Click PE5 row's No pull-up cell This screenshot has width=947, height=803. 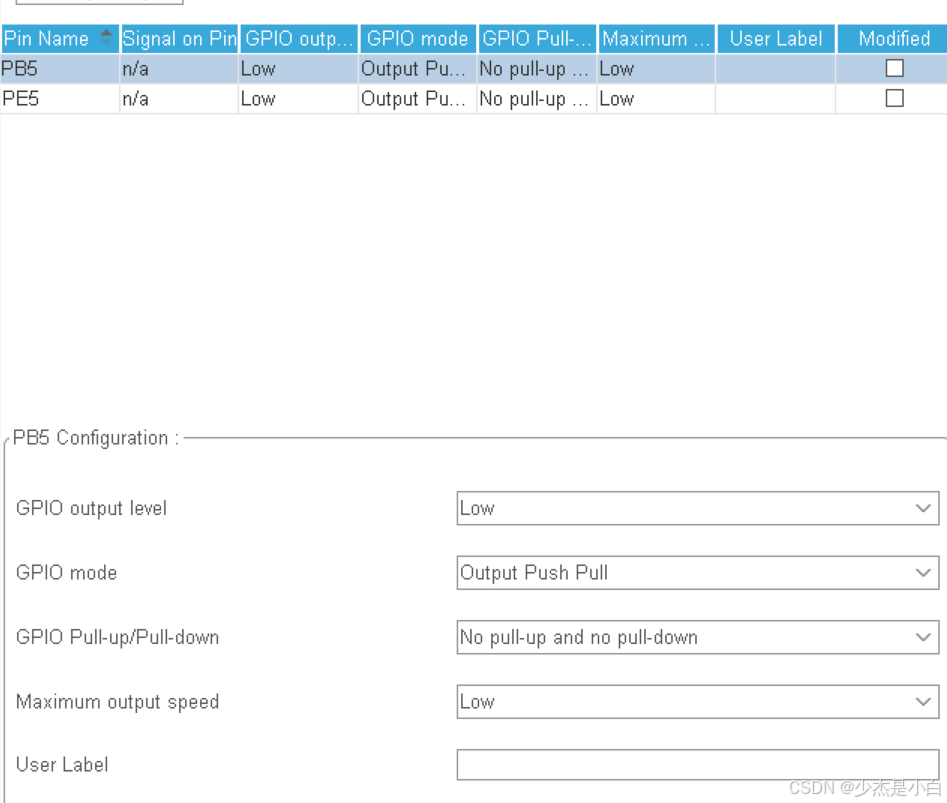[537, 98]
